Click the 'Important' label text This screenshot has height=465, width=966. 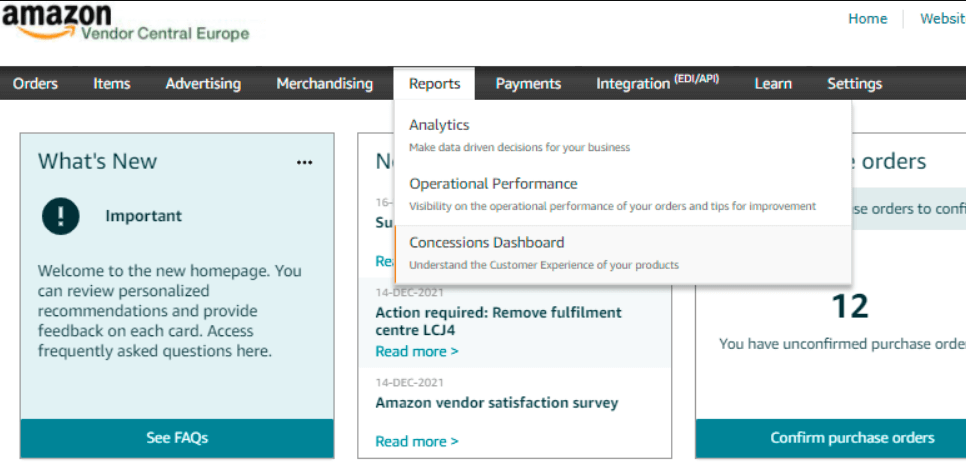pos(144,216)
